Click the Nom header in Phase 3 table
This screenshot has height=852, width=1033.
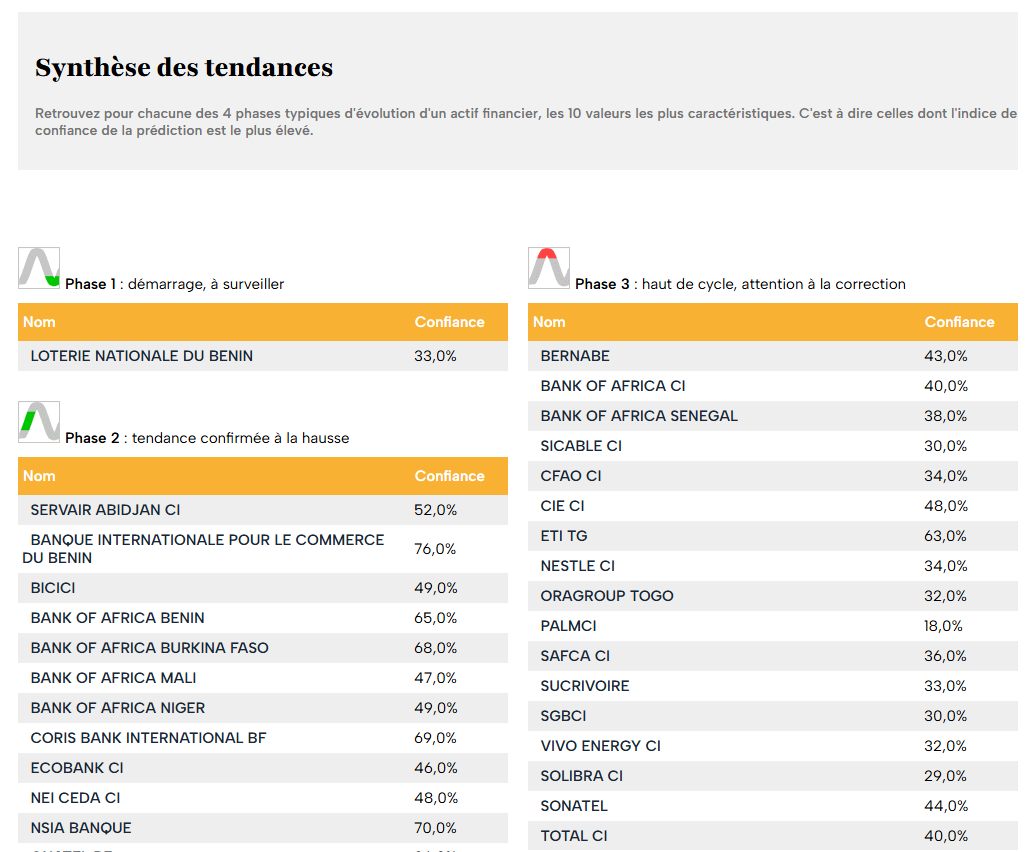(x=549, y=322)
